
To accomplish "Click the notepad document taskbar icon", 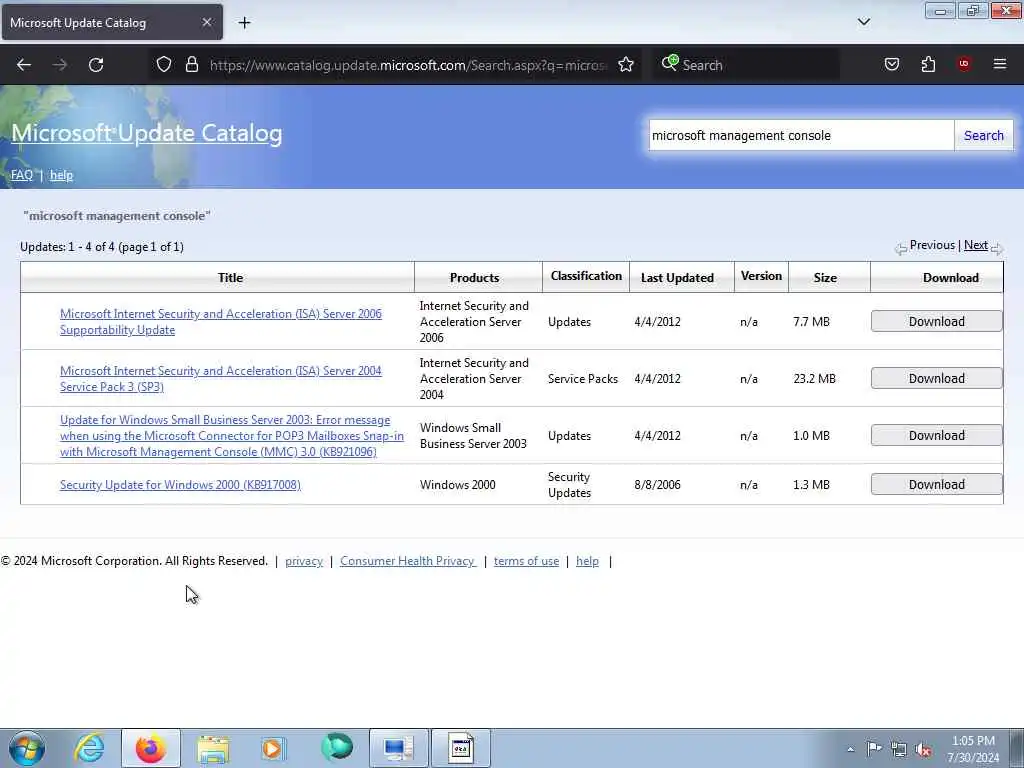I will pyautogui.click(x=460, y=748).
